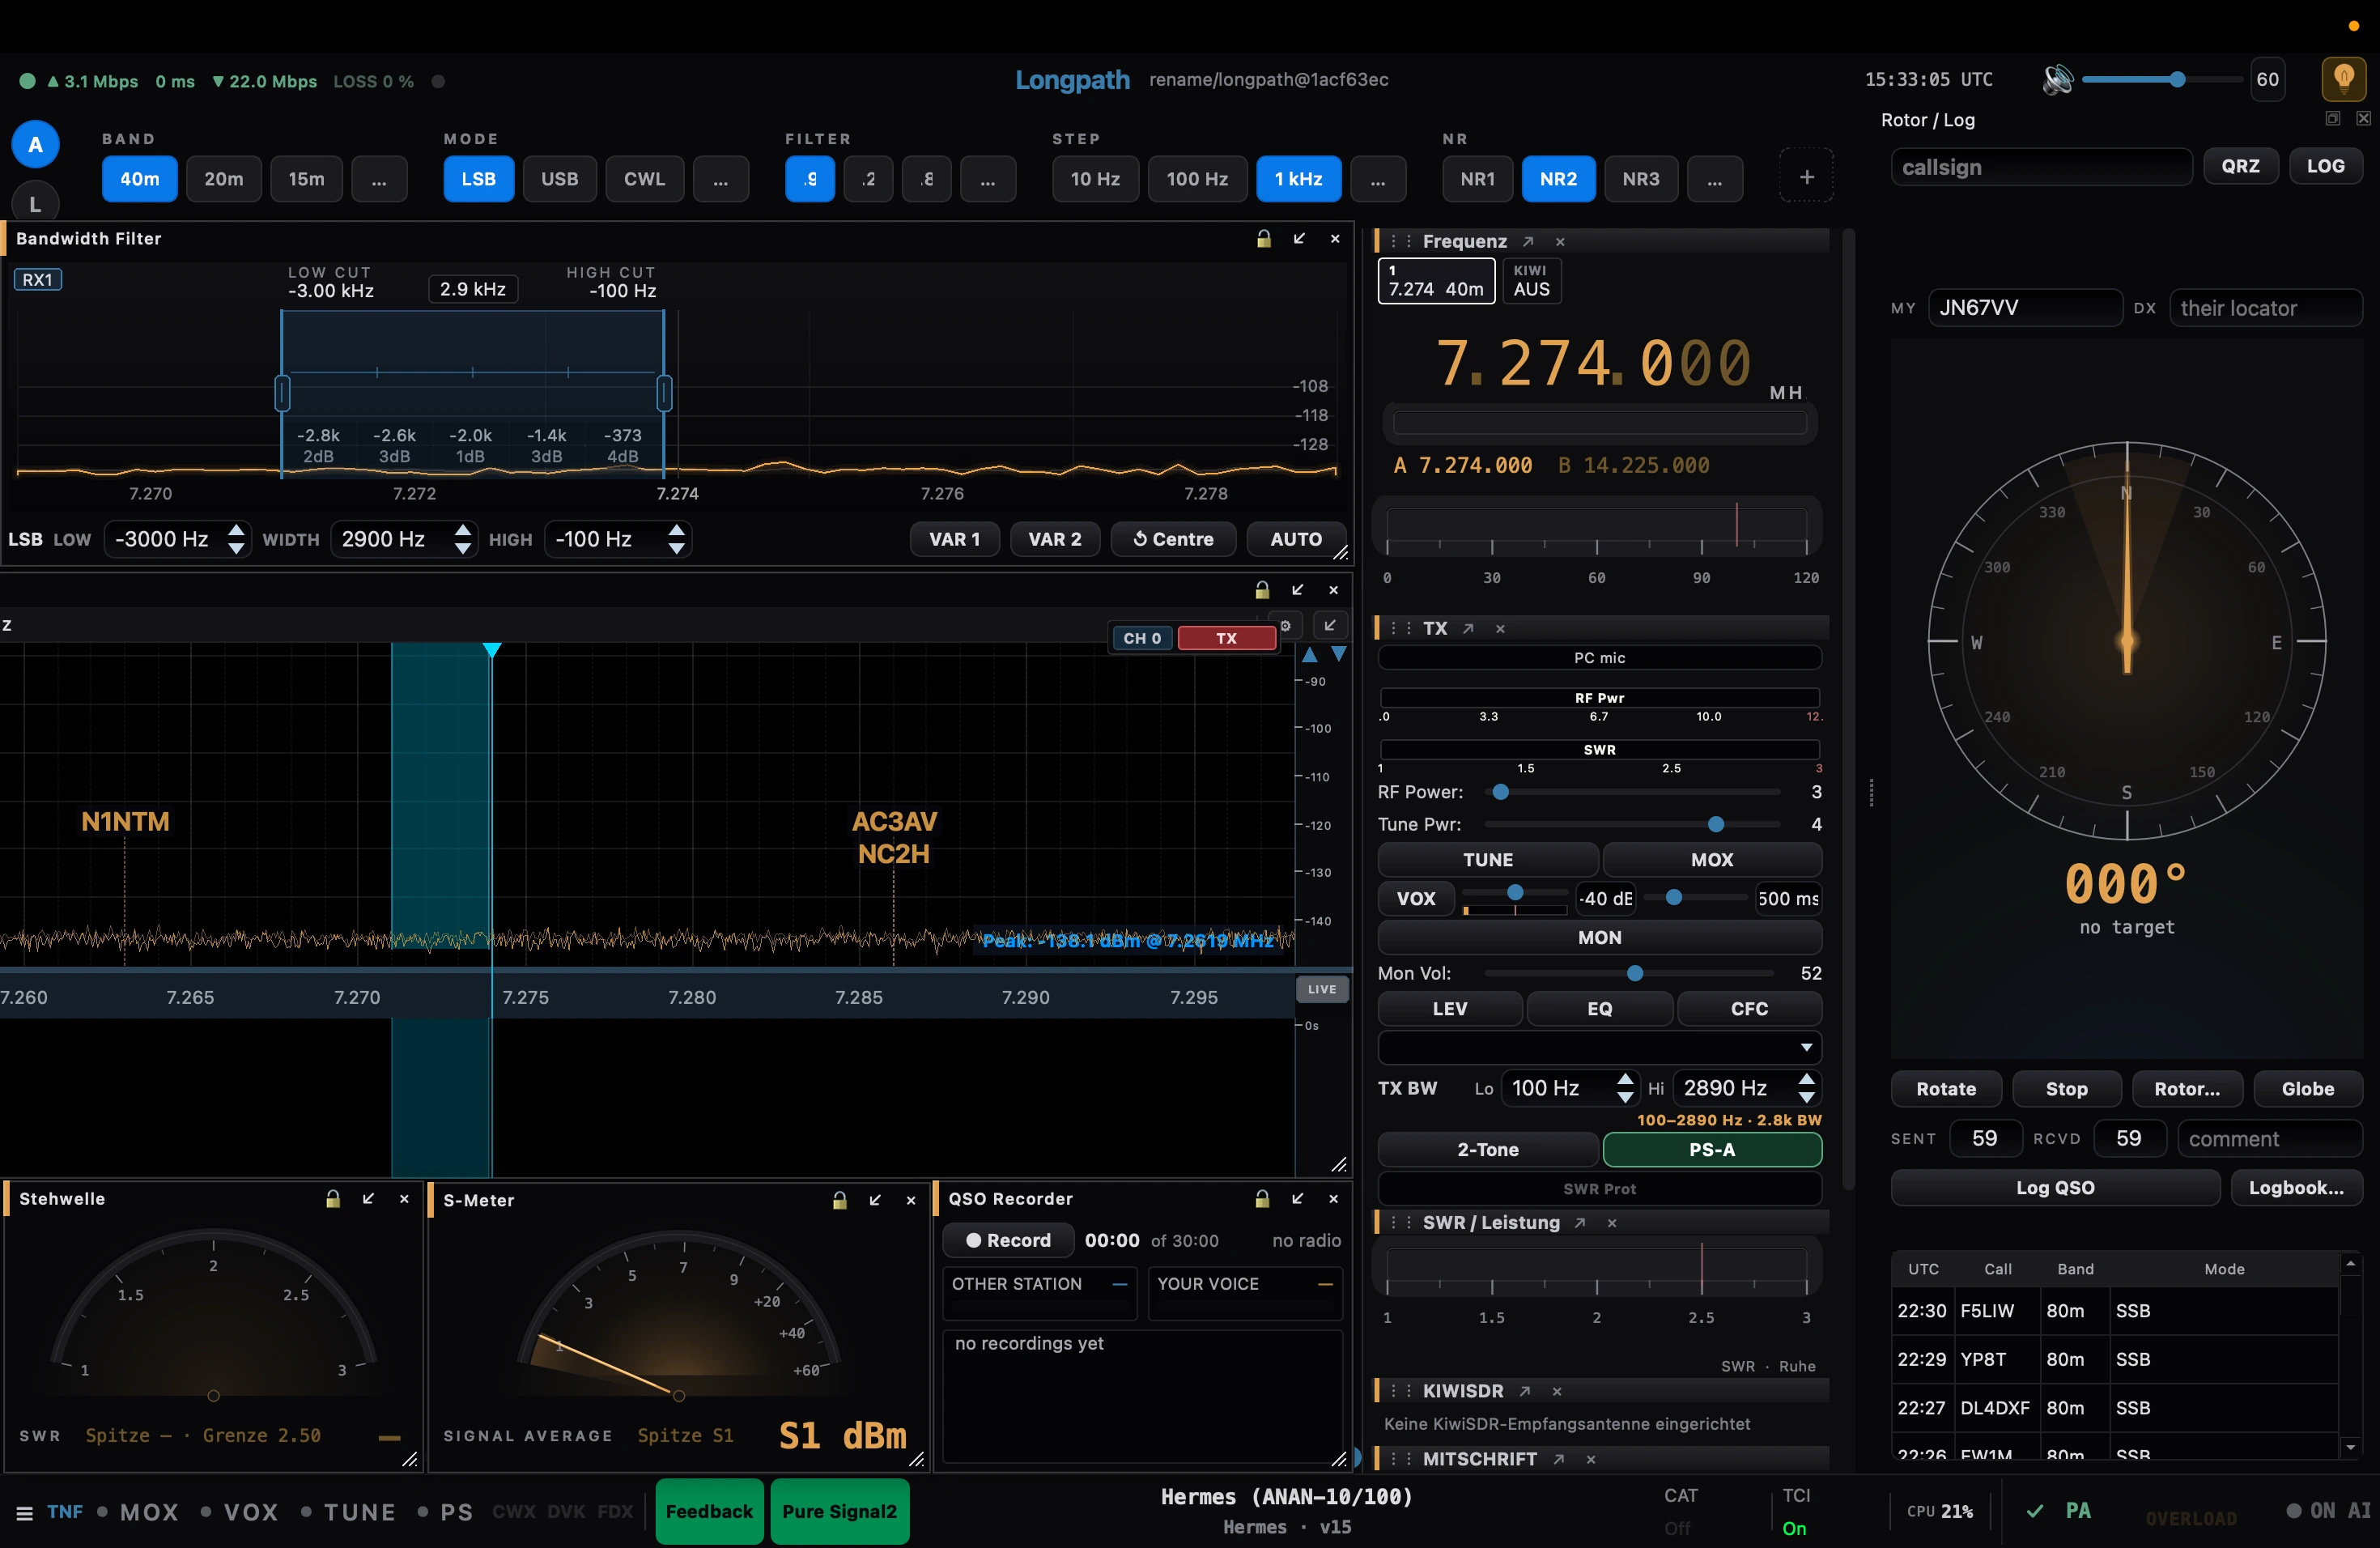This screenshot has width=2380, height=1548.
Task: Select the 15m band
Action: pyautogui.click(x=306, y=179)
